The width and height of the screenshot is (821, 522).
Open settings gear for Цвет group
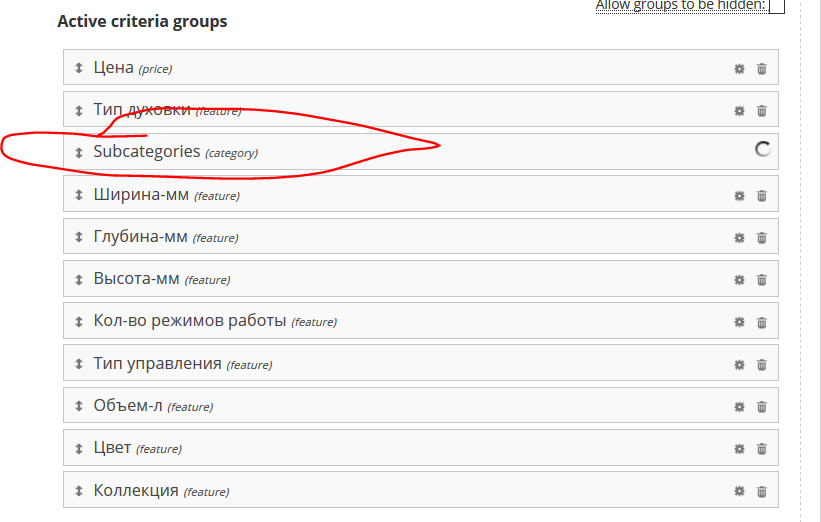click(739, 449)
